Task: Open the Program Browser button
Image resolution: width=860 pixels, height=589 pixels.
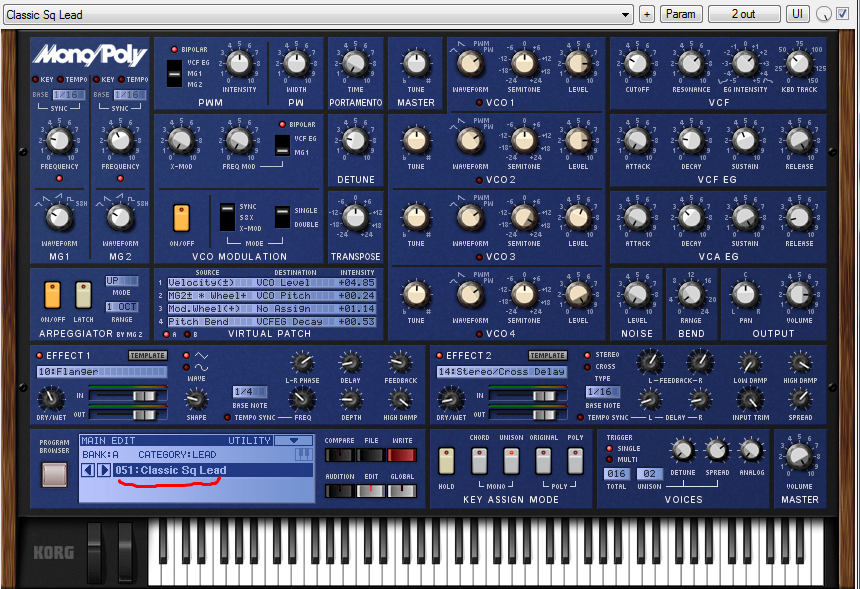Action: [x=54, y=474]
